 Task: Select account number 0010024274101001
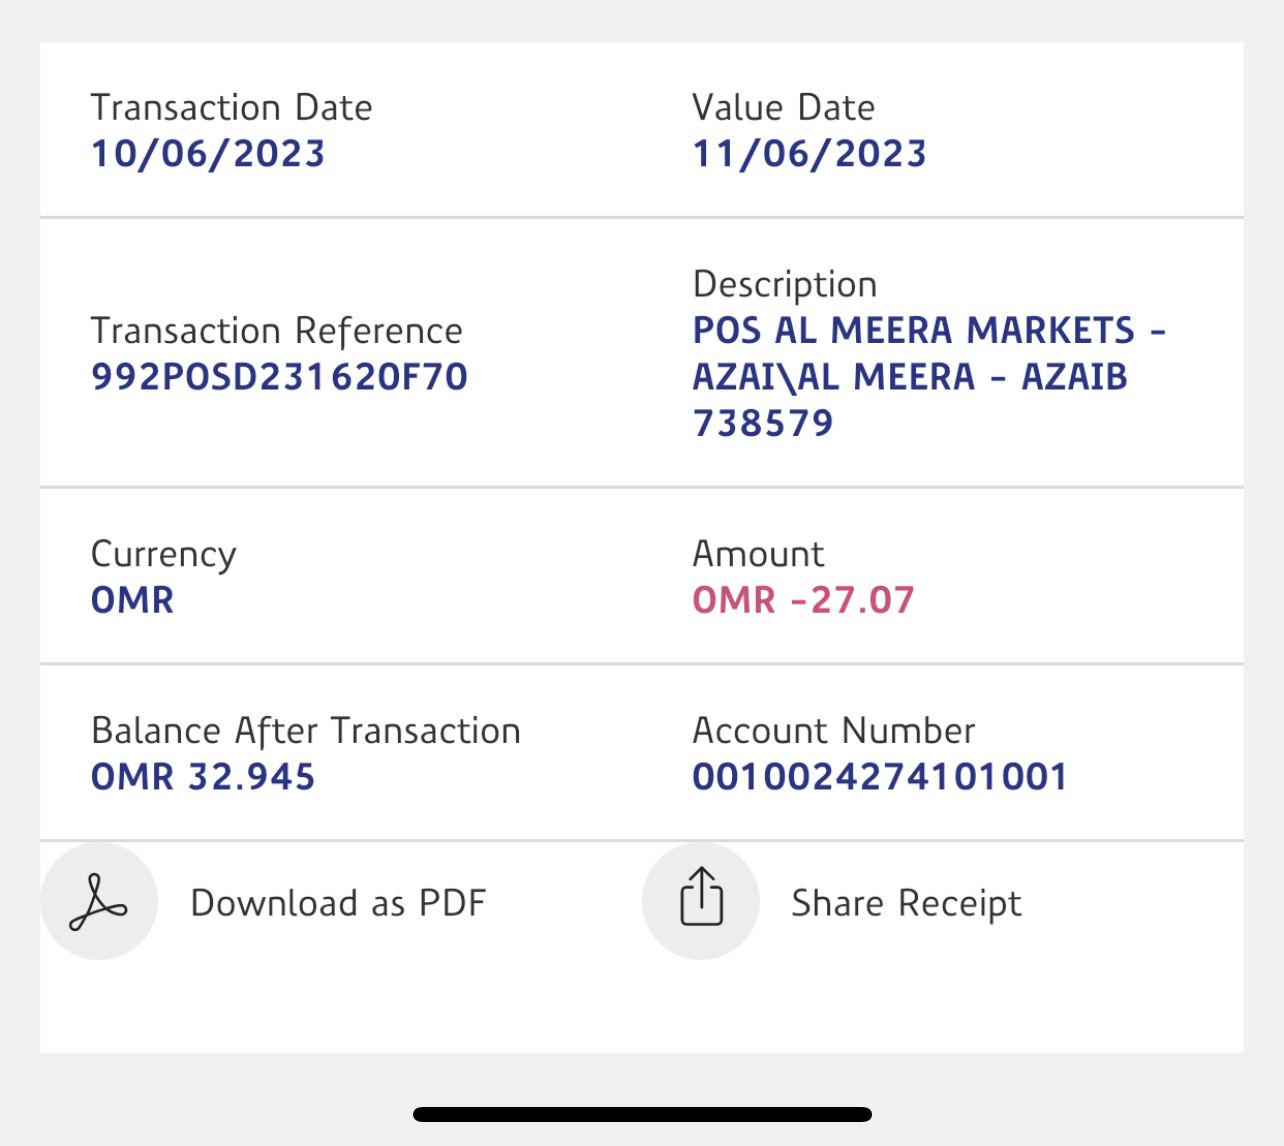(880, 777)
